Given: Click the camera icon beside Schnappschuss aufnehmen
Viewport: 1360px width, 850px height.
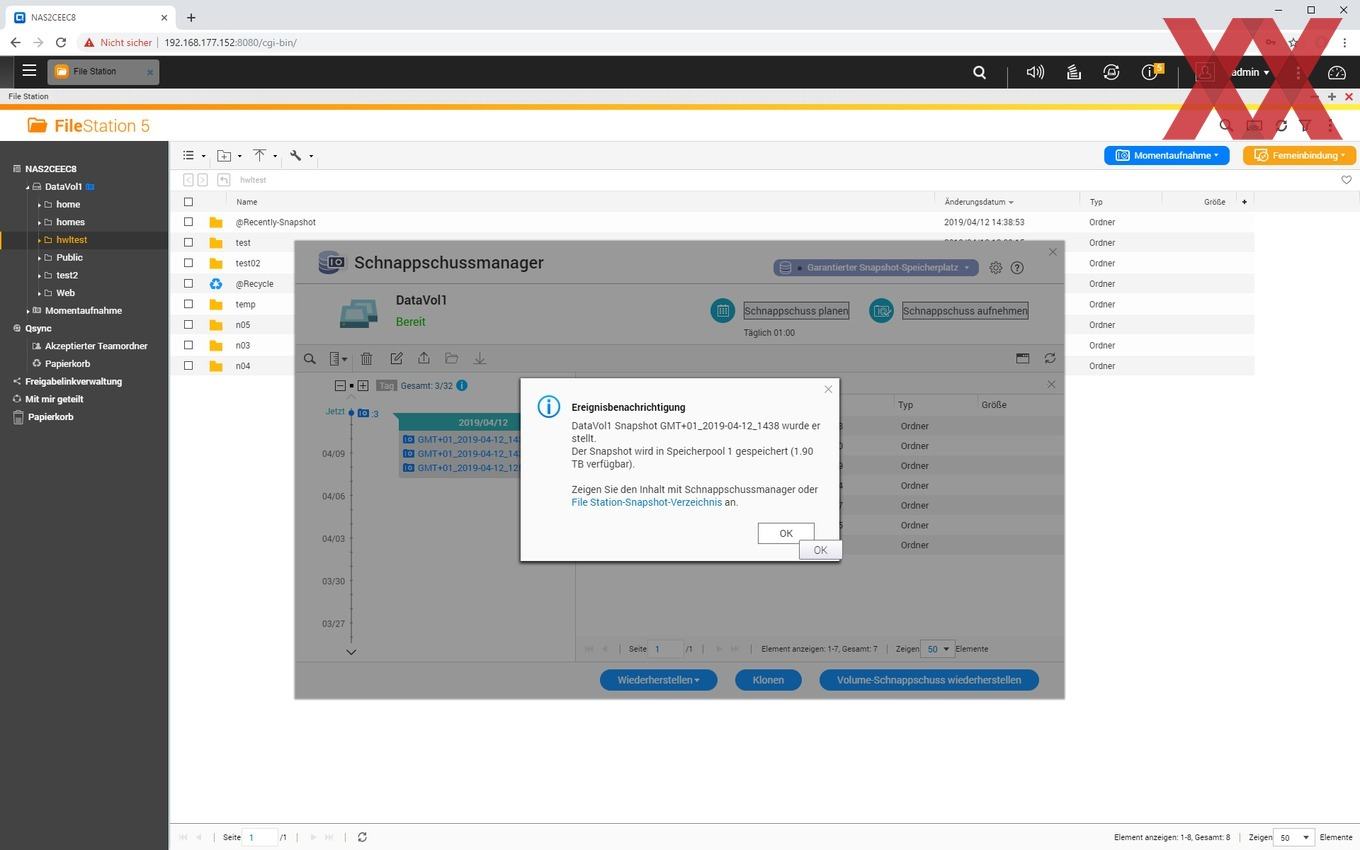Looking at the screenshot, I should pyautogui.click(x=881, y=311).
